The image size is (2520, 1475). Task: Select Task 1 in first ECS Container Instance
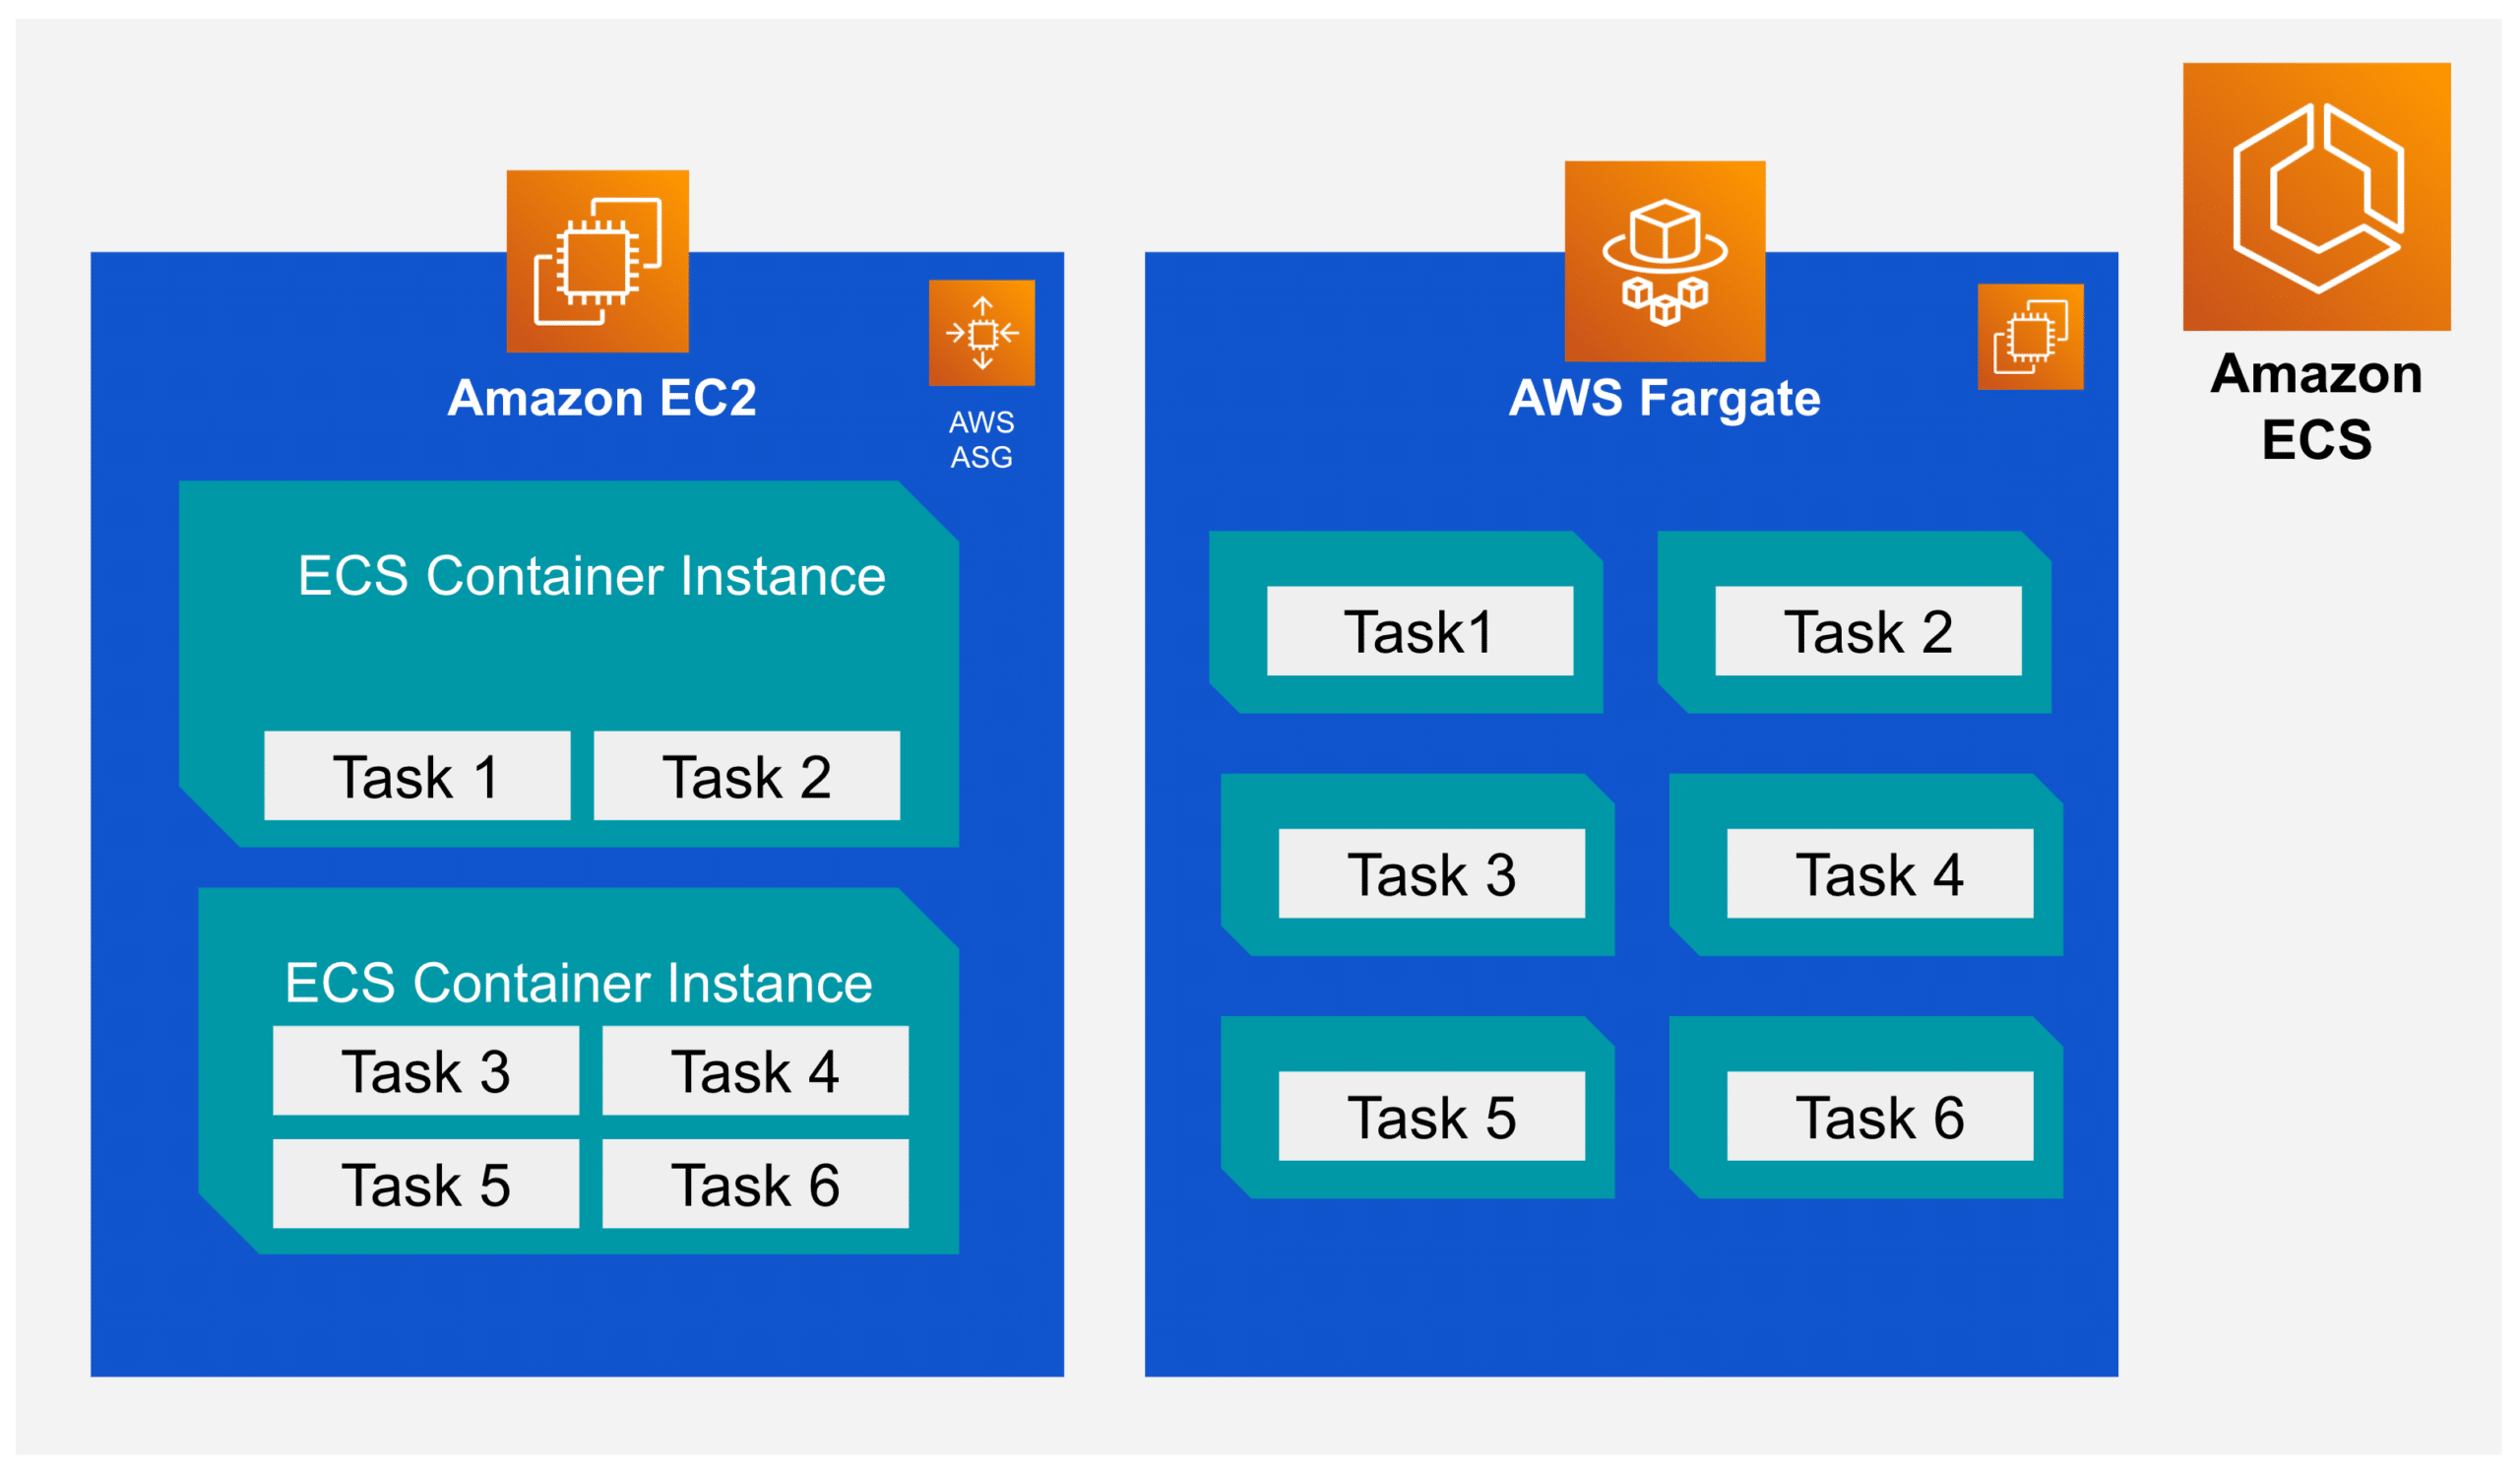coord(417,776)
